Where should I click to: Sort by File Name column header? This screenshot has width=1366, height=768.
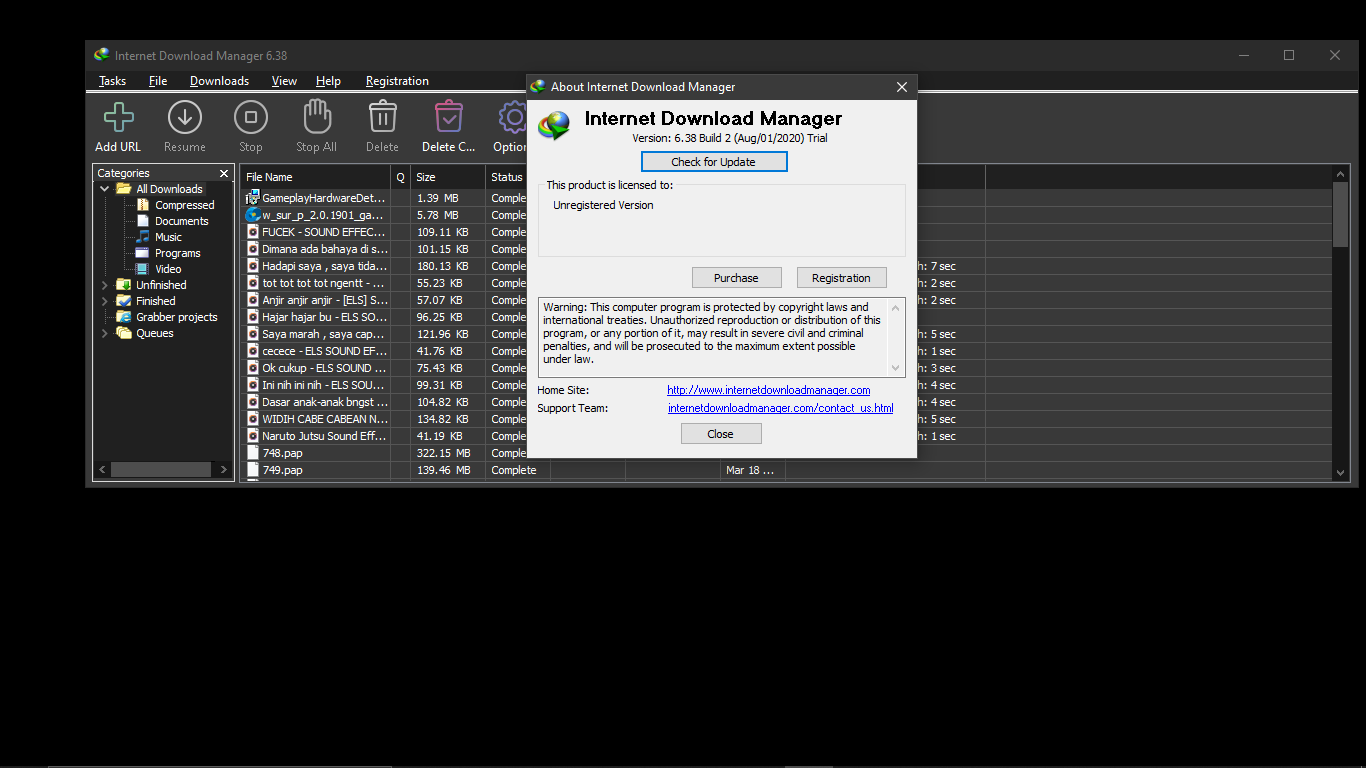pyautogui.click(x=315, y=177)
